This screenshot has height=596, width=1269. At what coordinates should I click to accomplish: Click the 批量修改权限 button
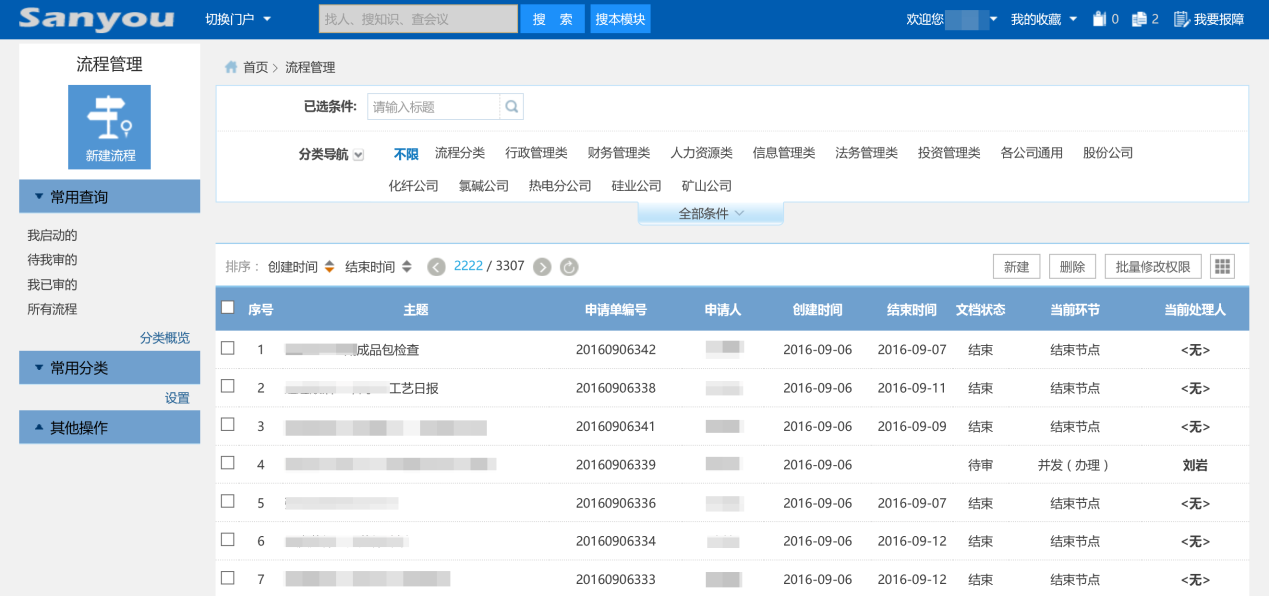point(1152,267)
